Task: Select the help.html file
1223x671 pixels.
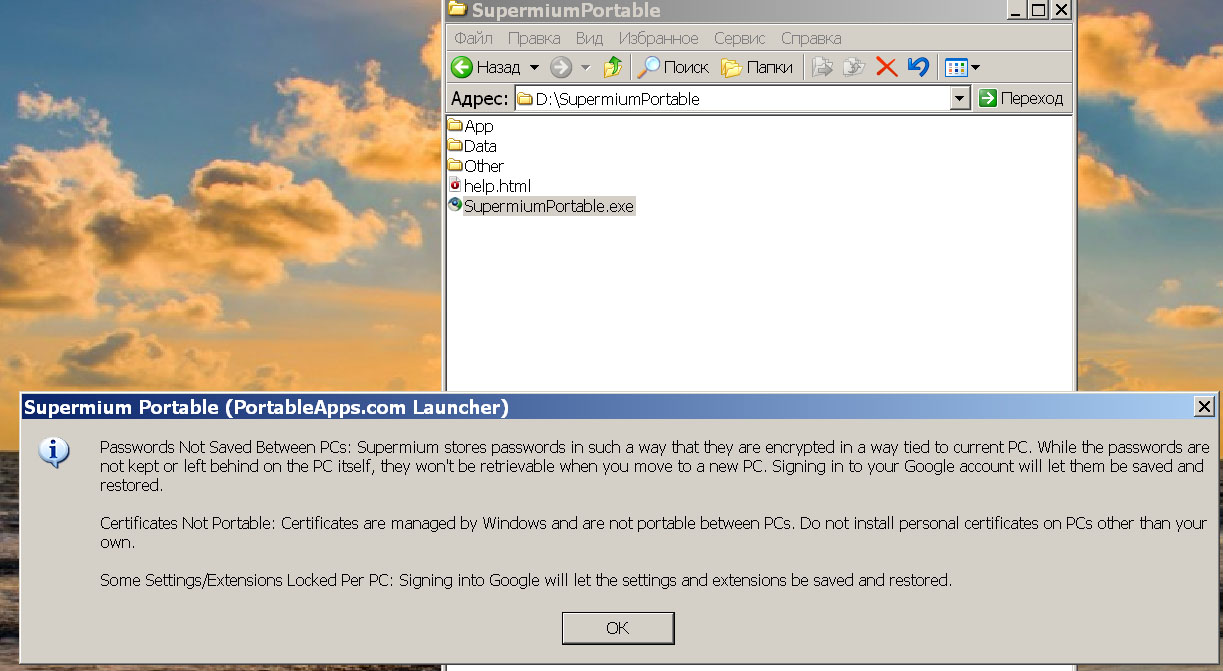Action: (x=497, y=186)
